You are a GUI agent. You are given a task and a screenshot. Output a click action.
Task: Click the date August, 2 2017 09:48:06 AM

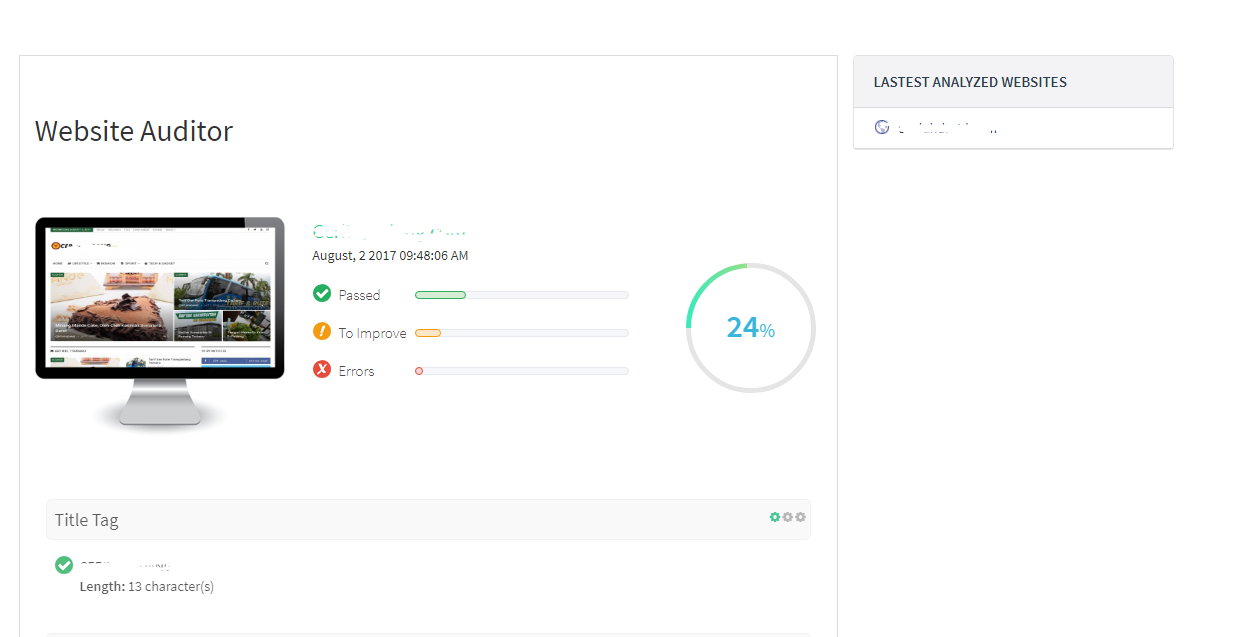tap(390, 256)
